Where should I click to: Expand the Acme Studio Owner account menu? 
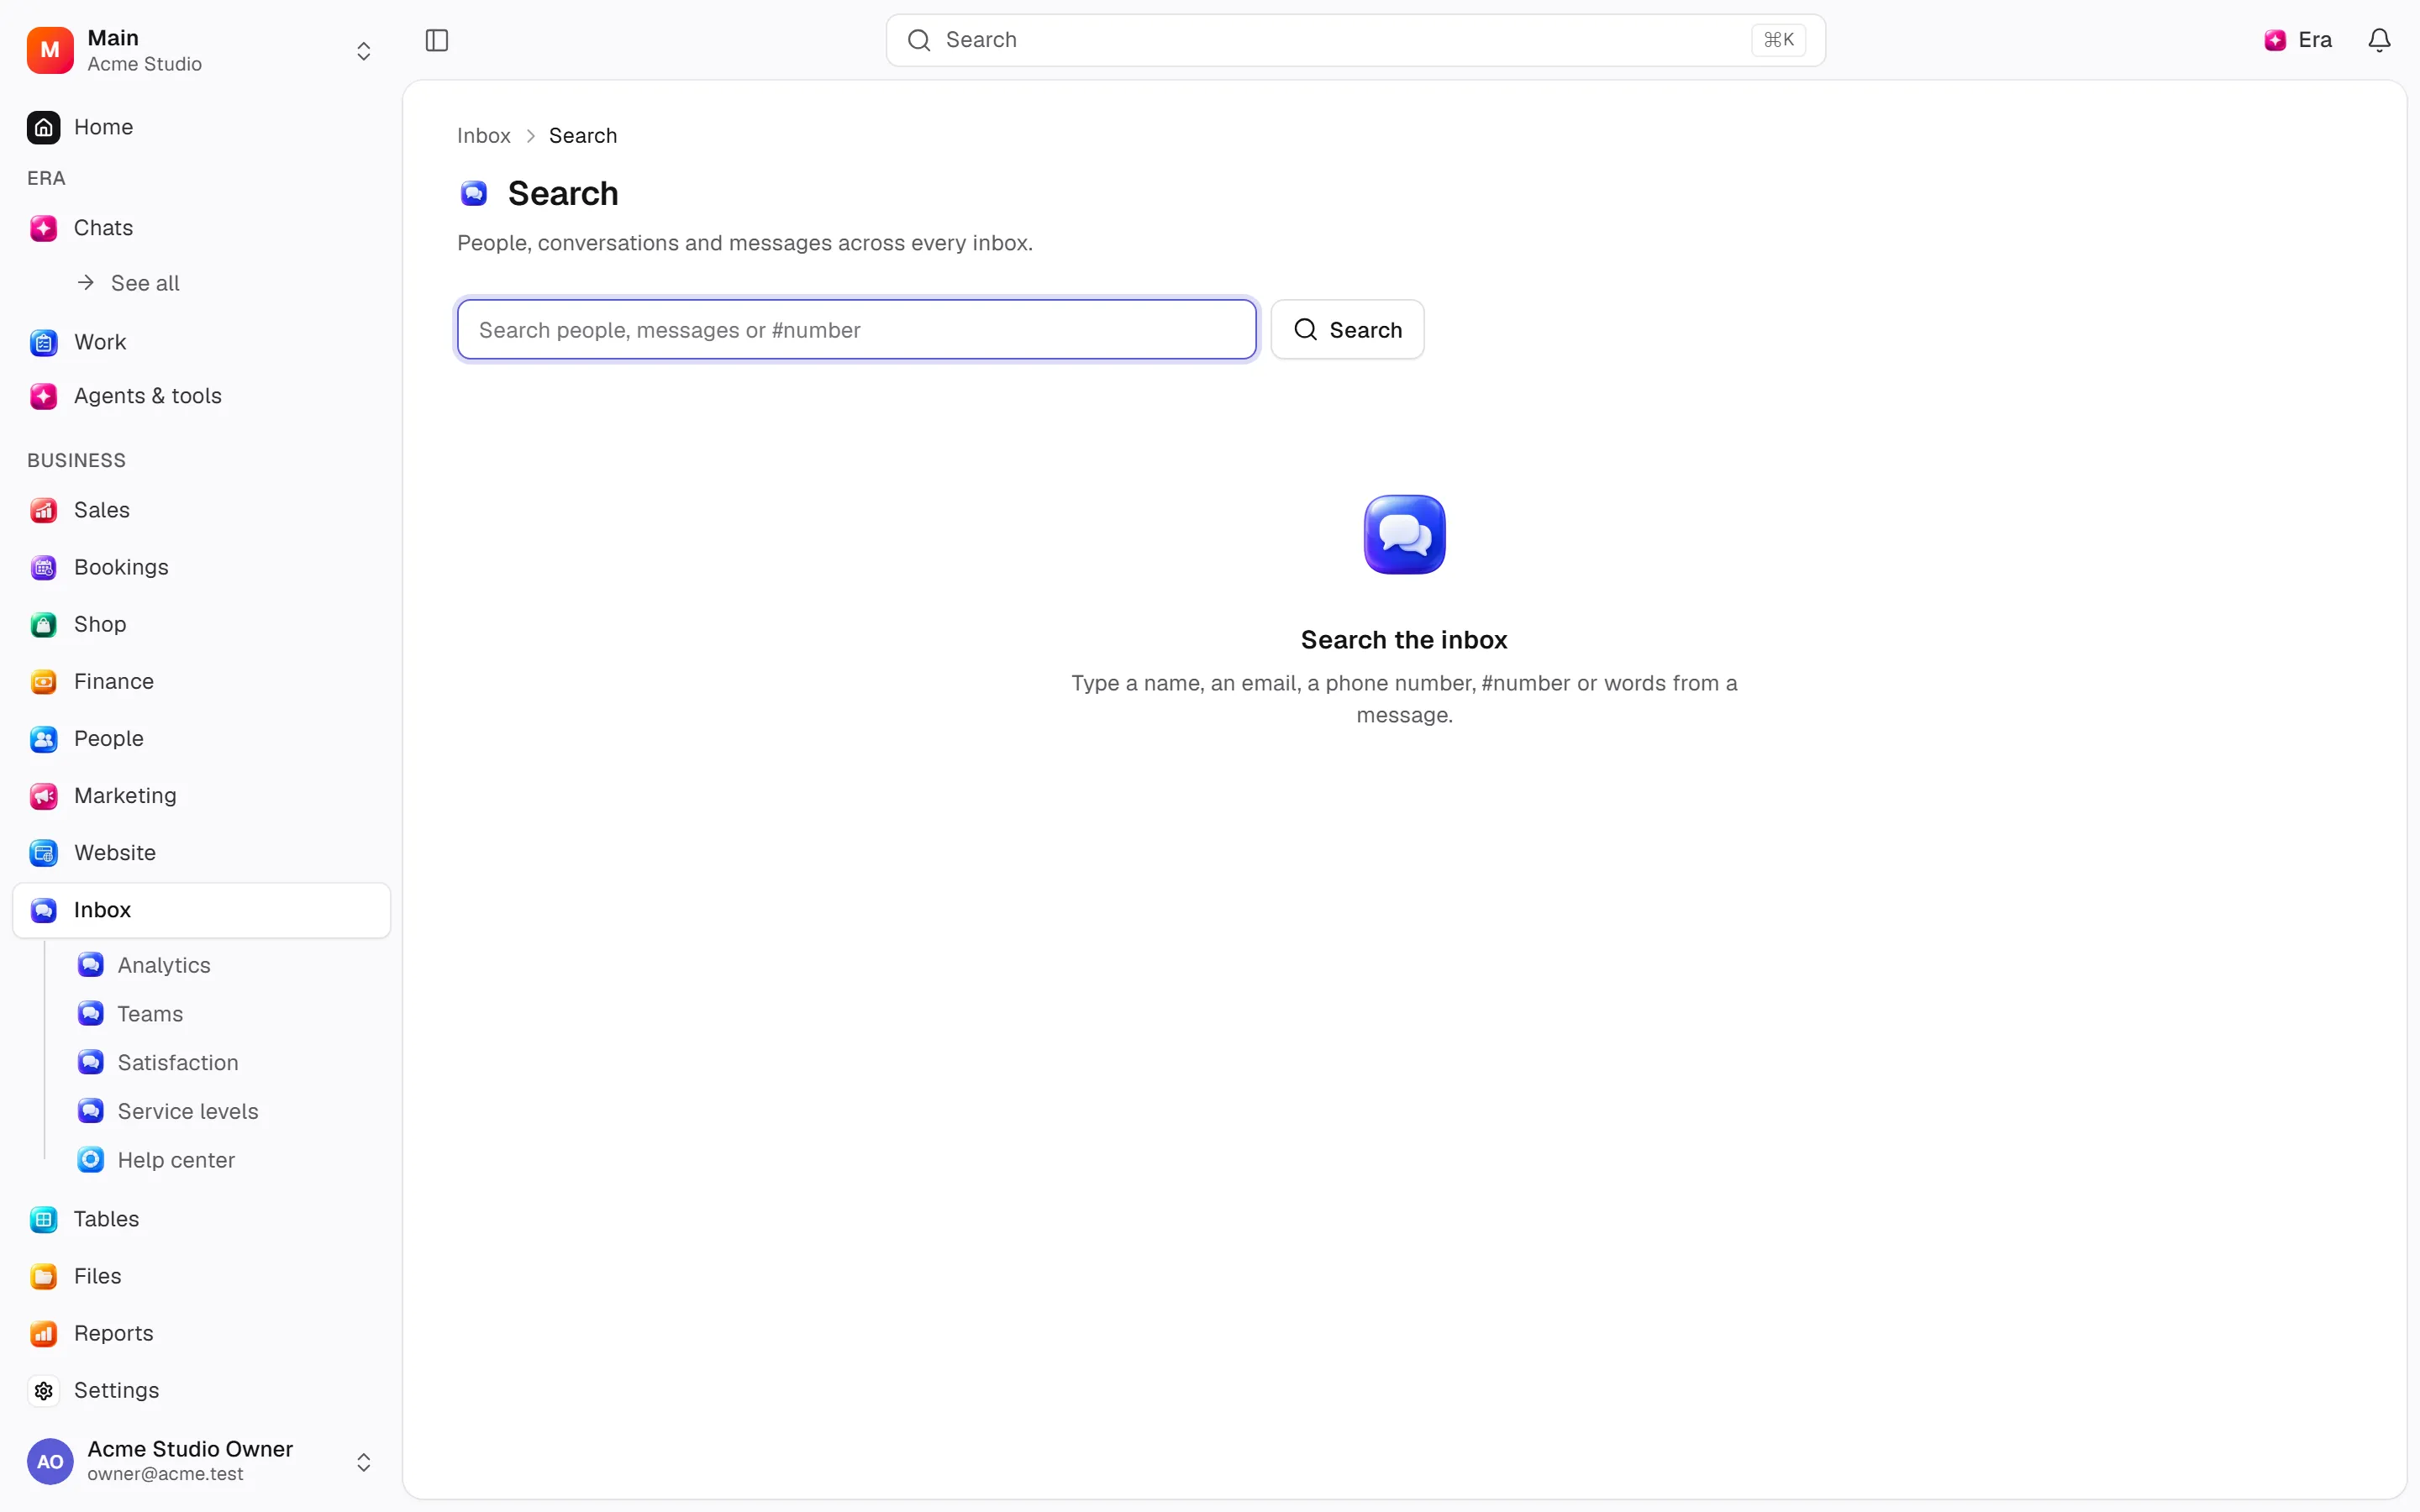click(x=364, y=1462)
